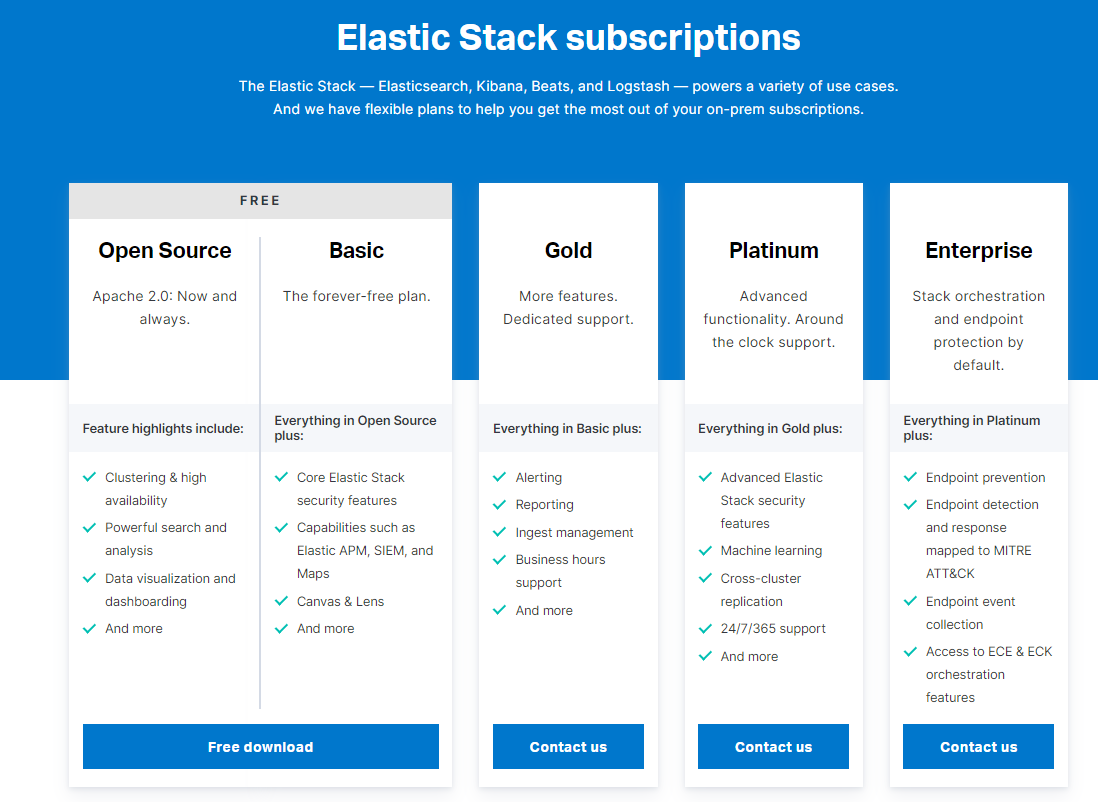Screen dimensions: 1098x802
Task: Click the "Free download" button
Action: (260, 746)
